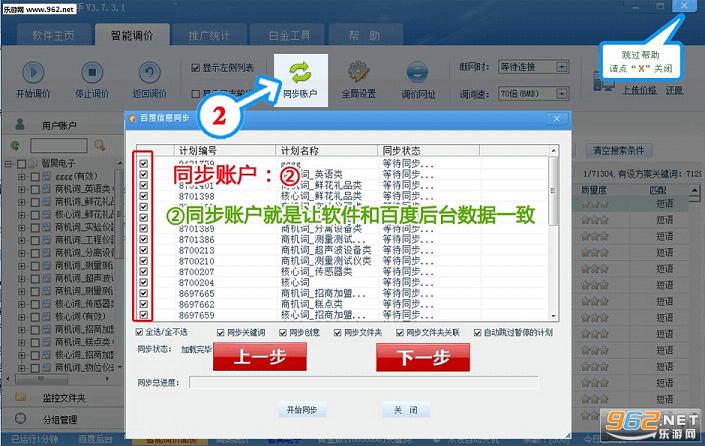Click the 同步账户 green sync icon
Screen dimensions: 705x446
(300, 72)
